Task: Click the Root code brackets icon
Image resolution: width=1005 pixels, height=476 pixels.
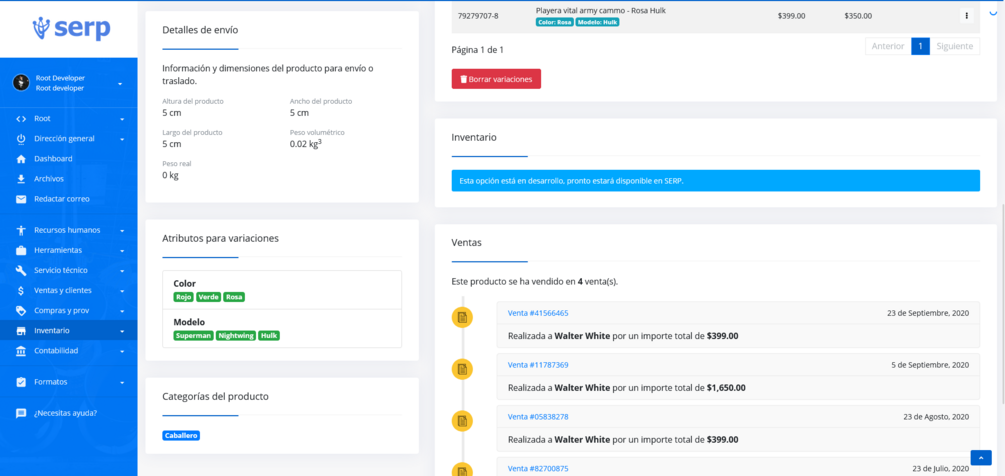Action: click(21, 119)
